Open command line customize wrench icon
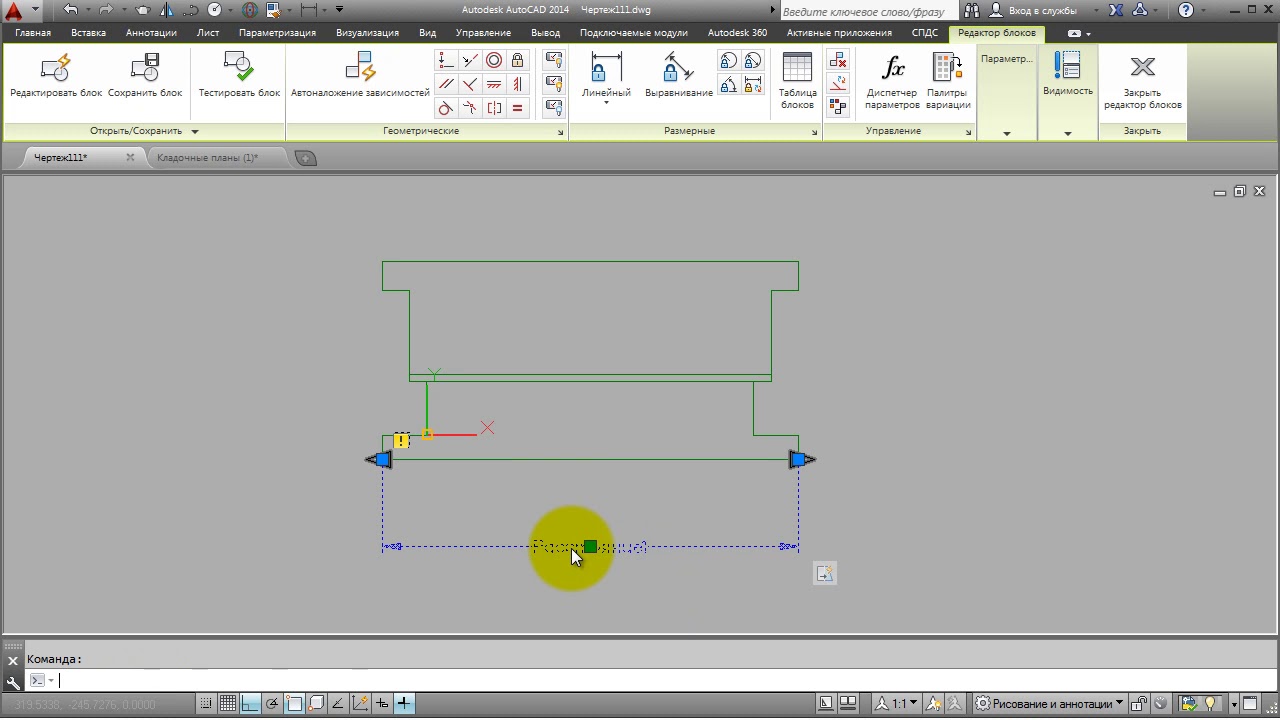 pyautogui.click(x=12, y=682)
